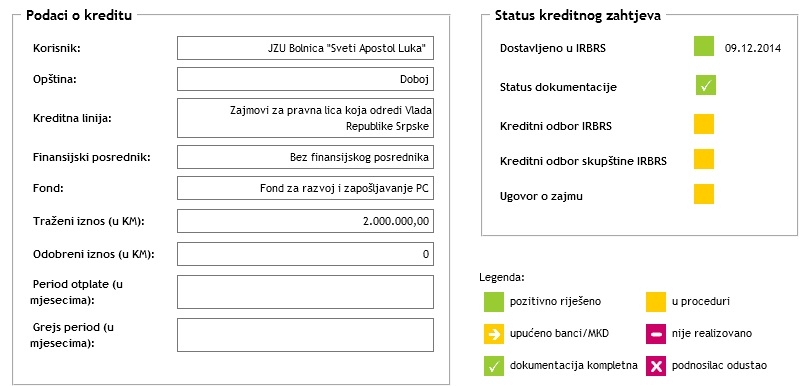Click the legend green square pozitivno riješeno
The image size is (806, 386).
click(493, 302)
